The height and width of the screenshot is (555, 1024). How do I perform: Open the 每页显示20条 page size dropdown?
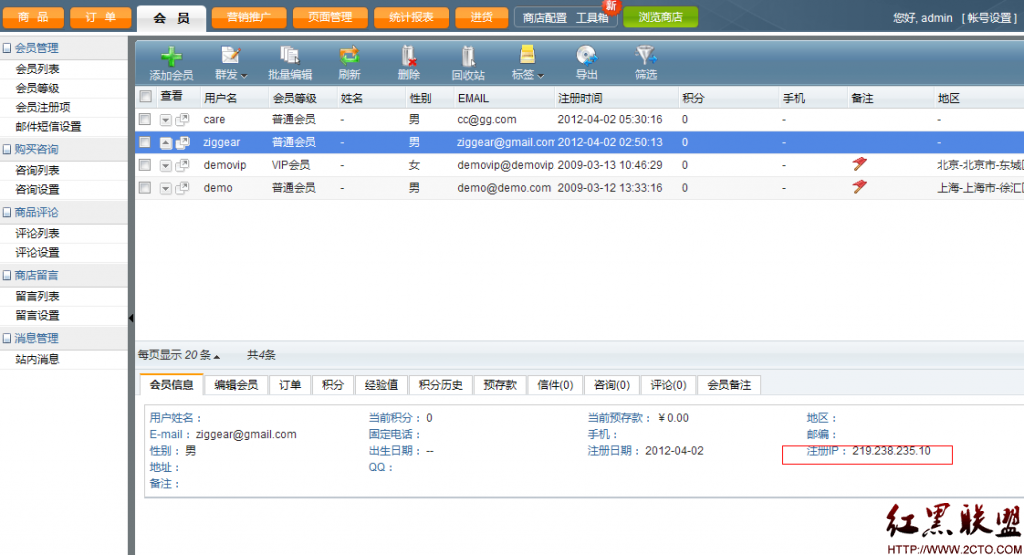(178, 355)
